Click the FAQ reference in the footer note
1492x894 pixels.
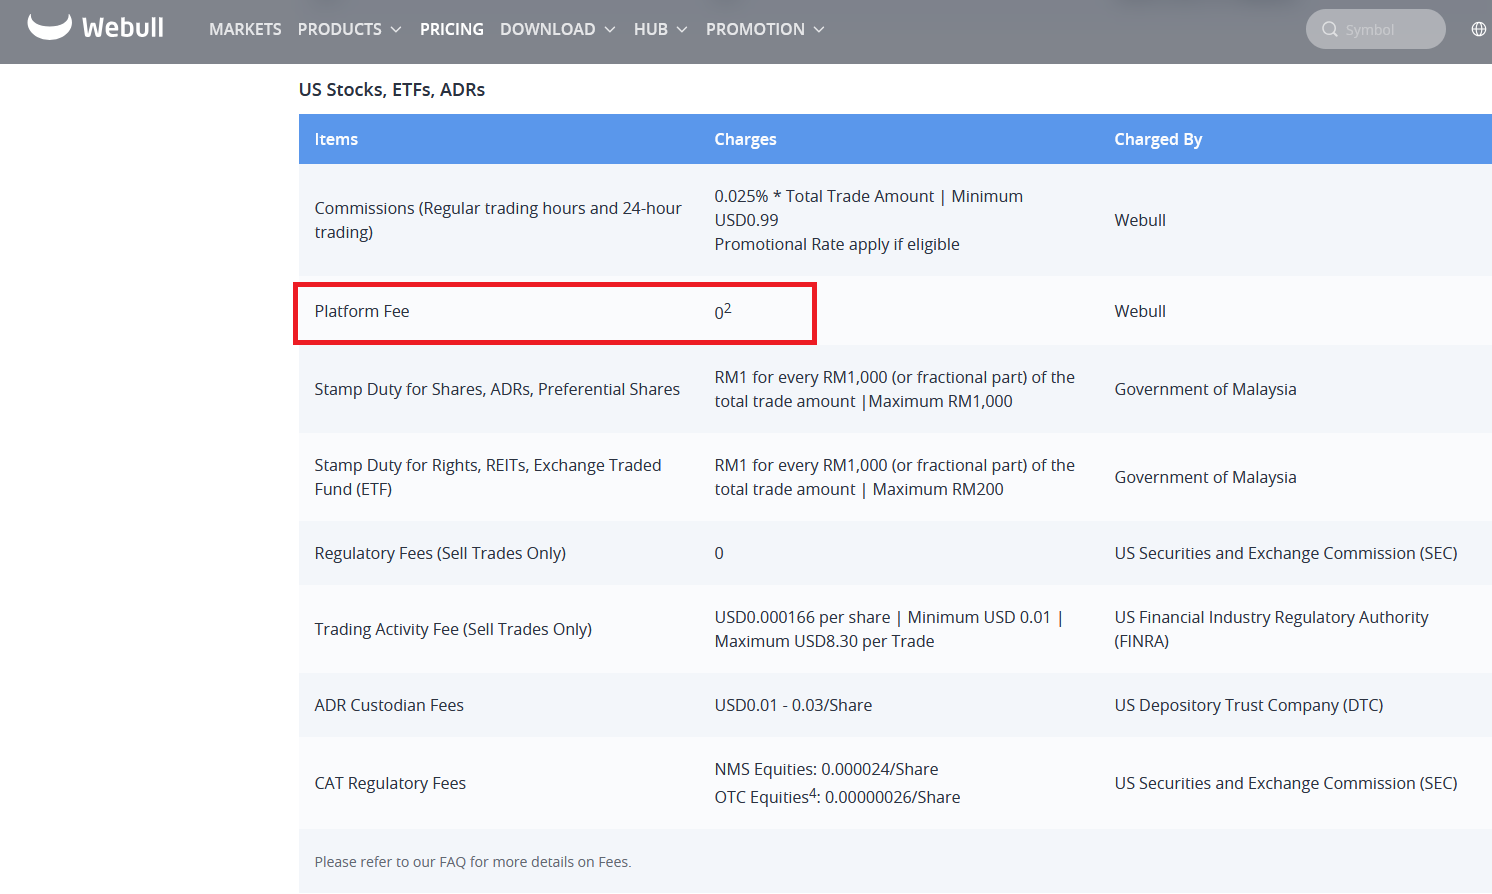(x=452, y=862)
